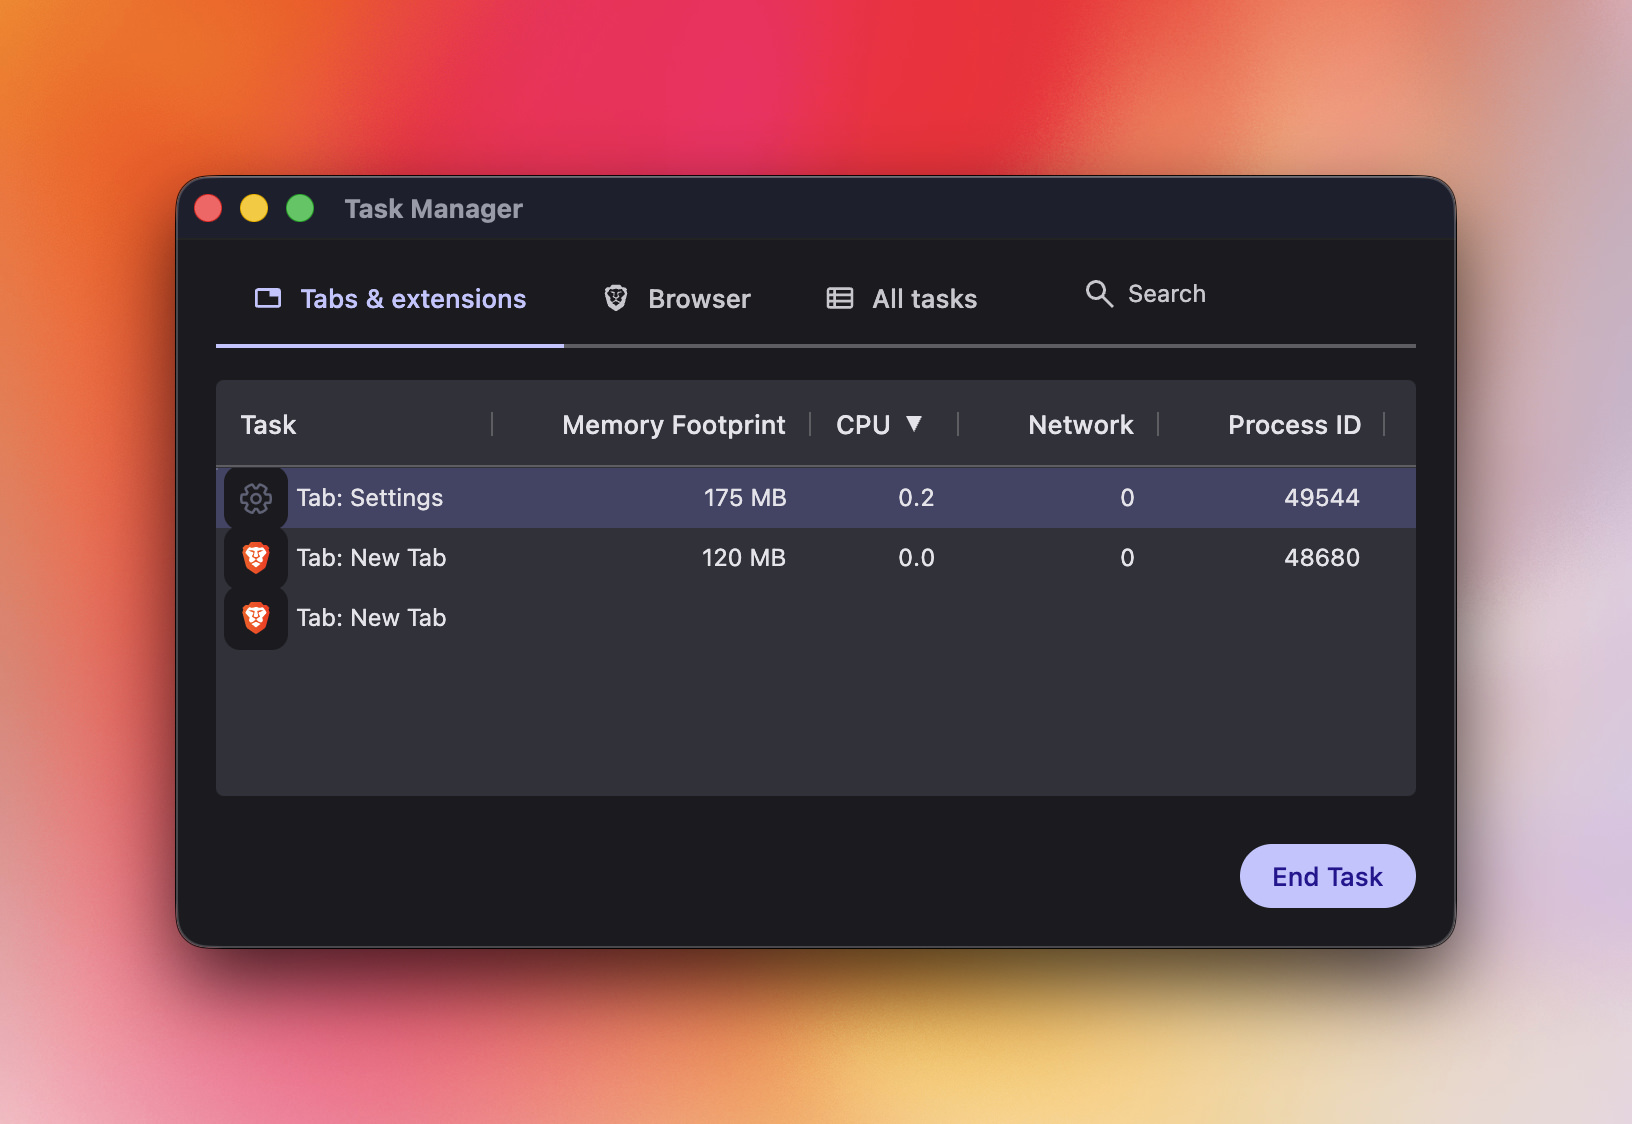Open the All tasks view
The height and width of the screenshot is (1124, 1632).
point(923,298)
